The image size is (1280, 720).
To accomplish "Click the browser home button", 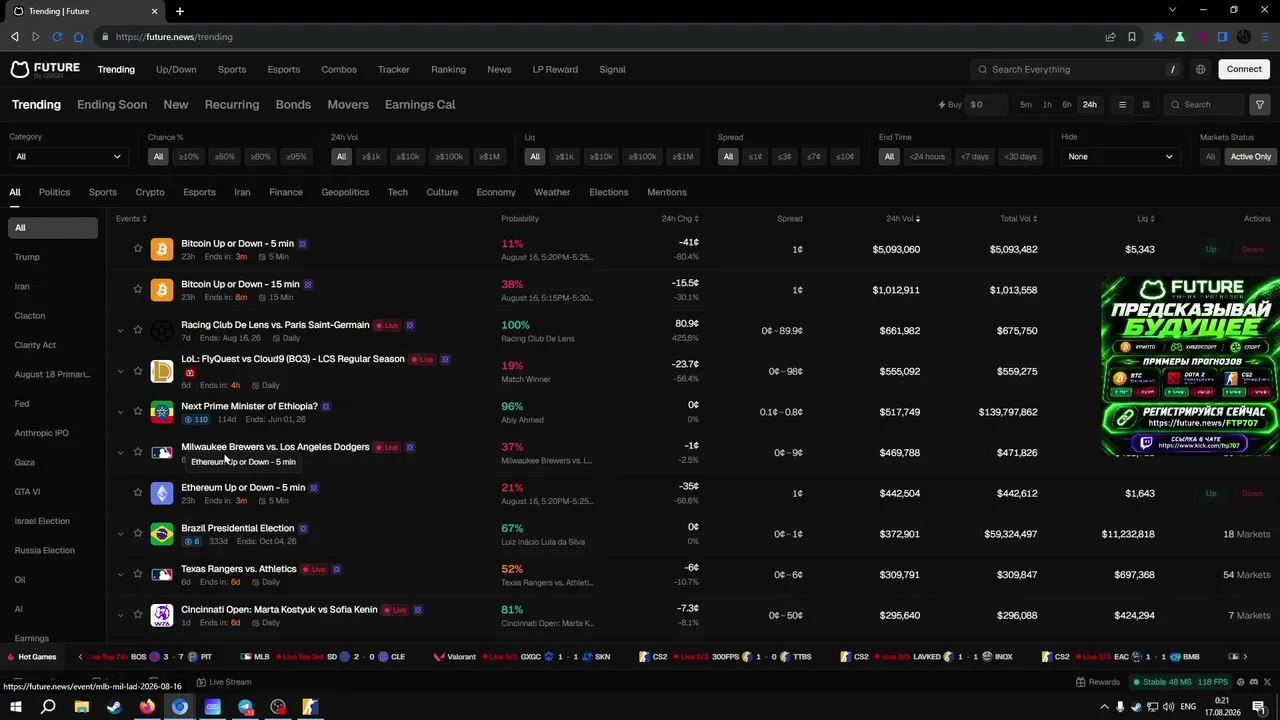I will 79,37.
